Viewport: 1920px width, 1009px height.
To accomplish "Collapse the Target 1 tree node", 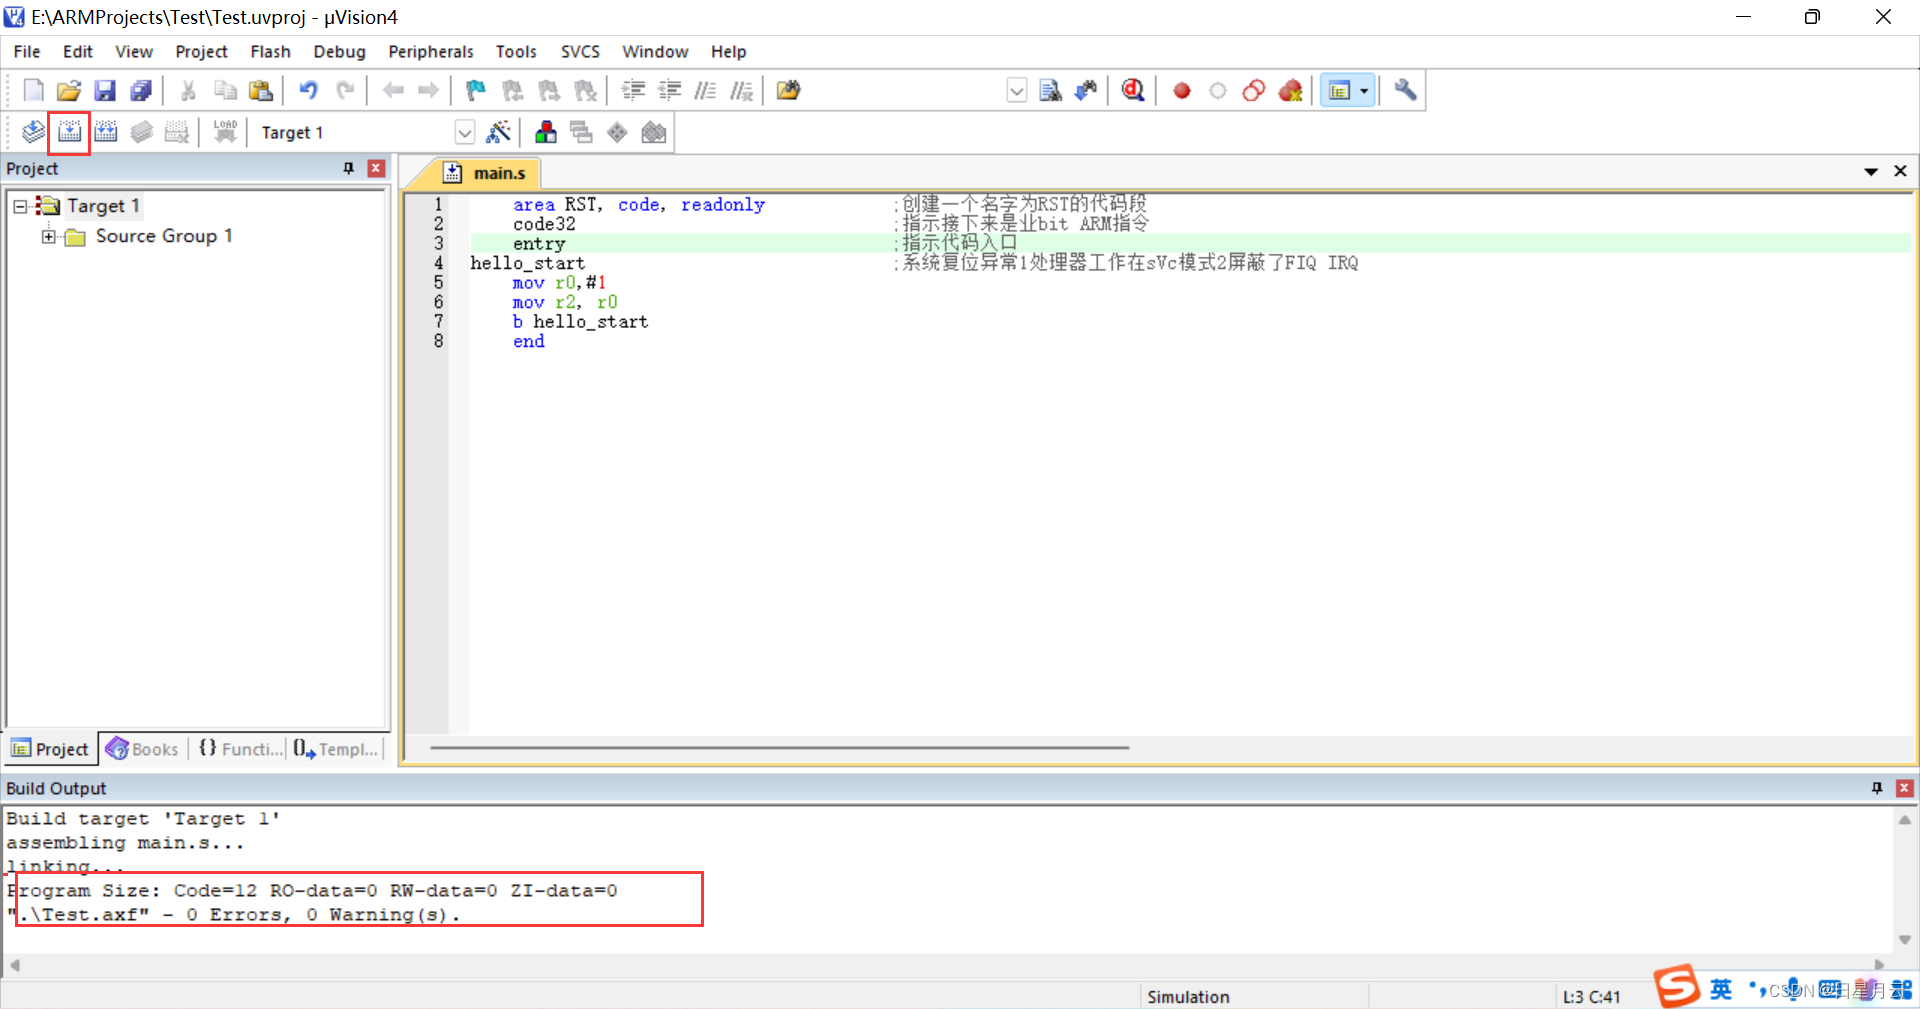I will (x=20, y=206).
